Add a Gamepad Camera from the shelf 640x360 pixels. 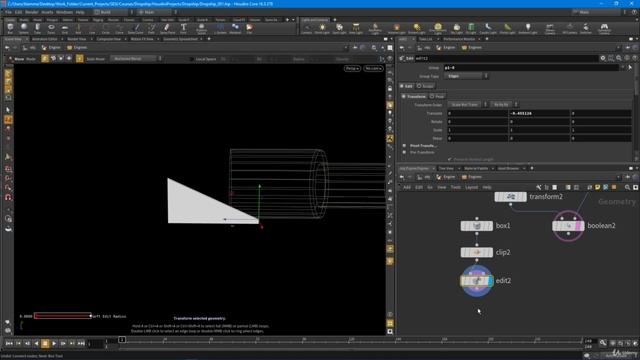(604, 29)
